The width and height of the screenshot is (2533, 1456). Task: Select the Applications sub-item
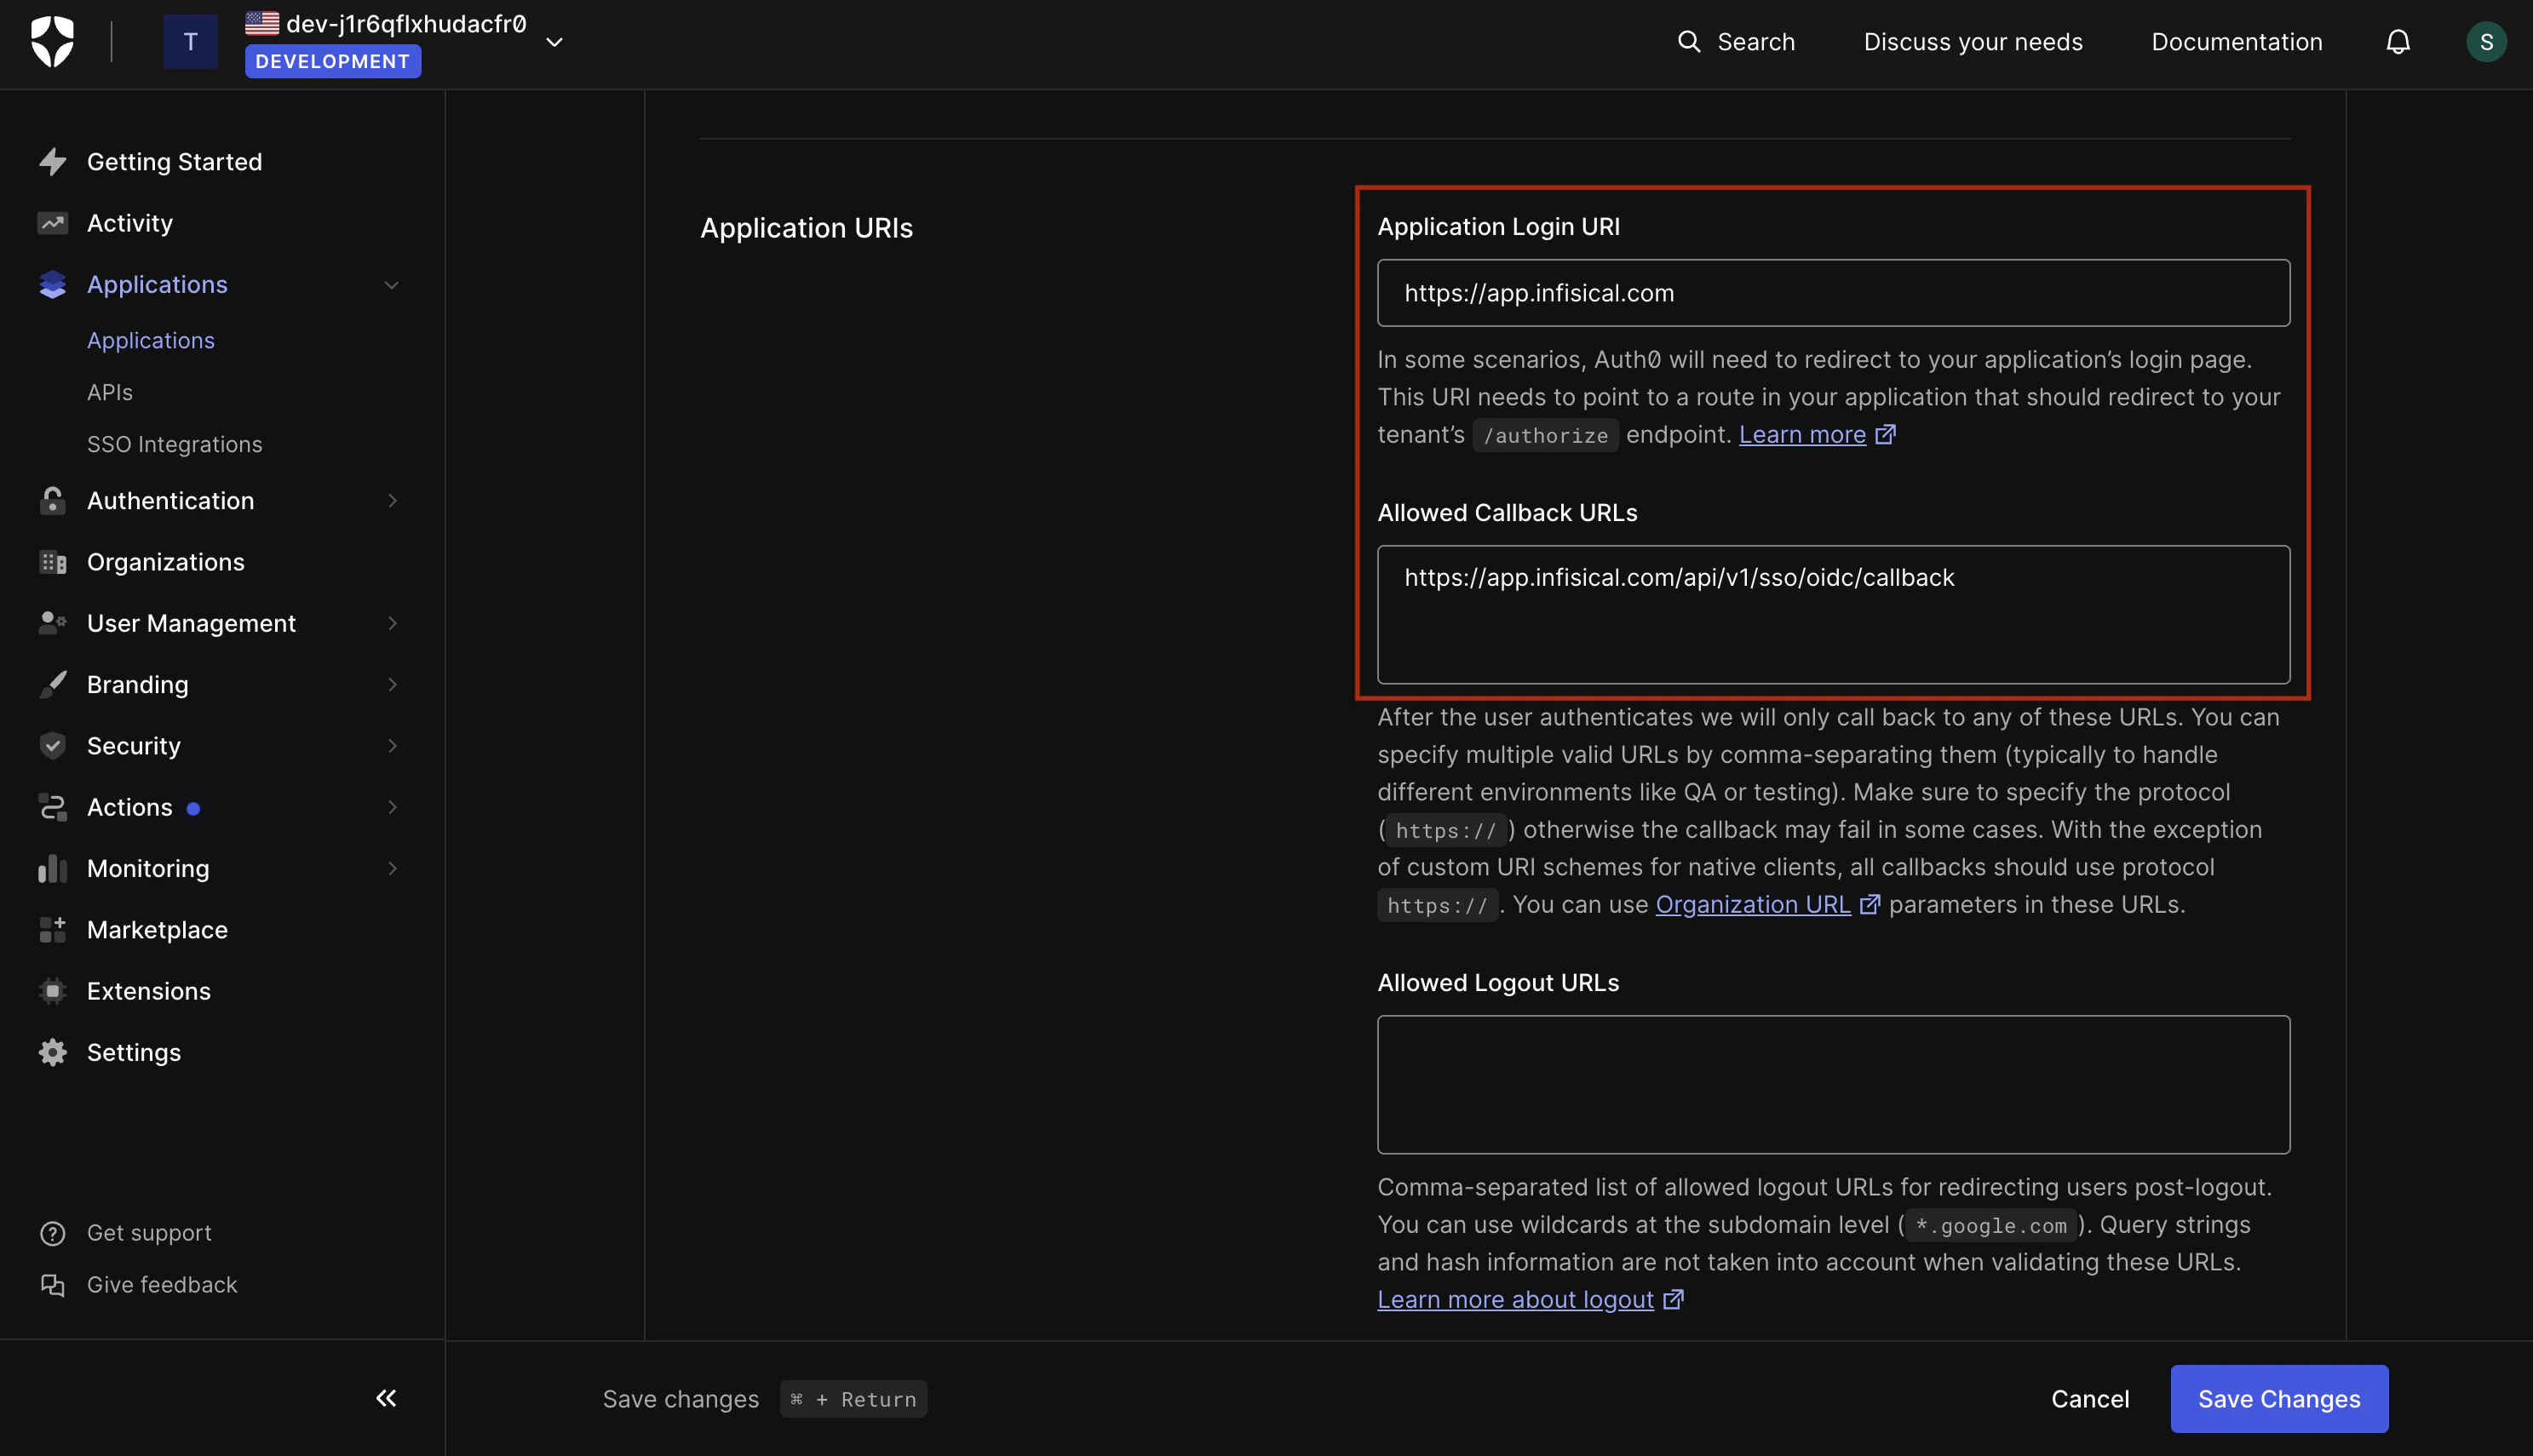click(x=150, y=340)
